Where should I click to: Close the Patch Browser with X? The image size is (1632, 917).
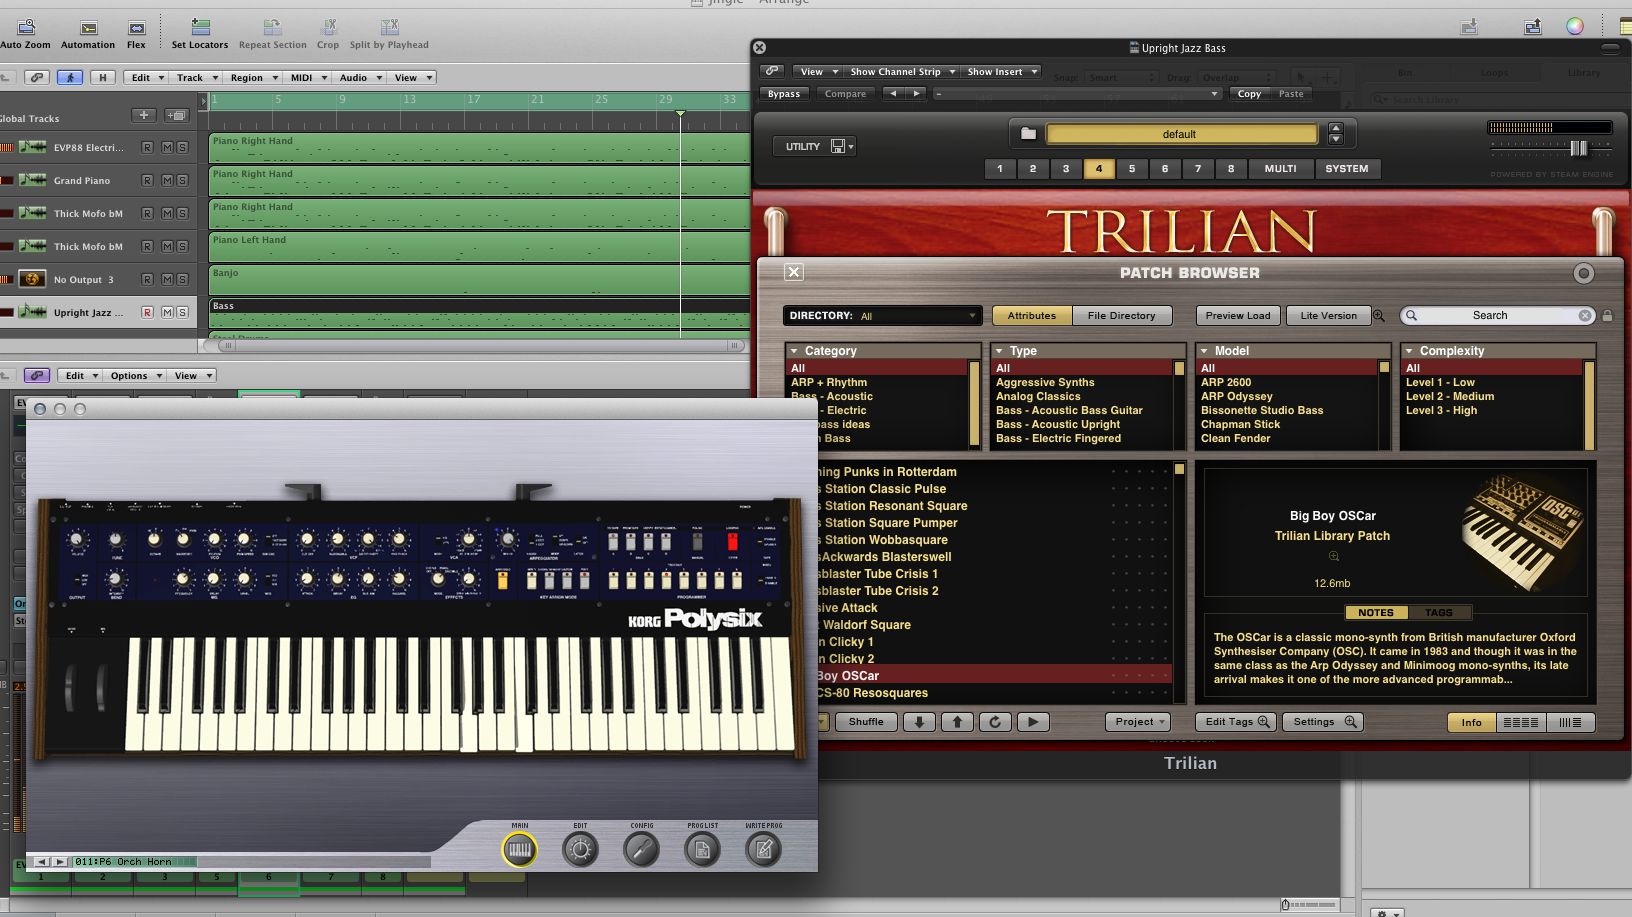(x=793, y=272)
